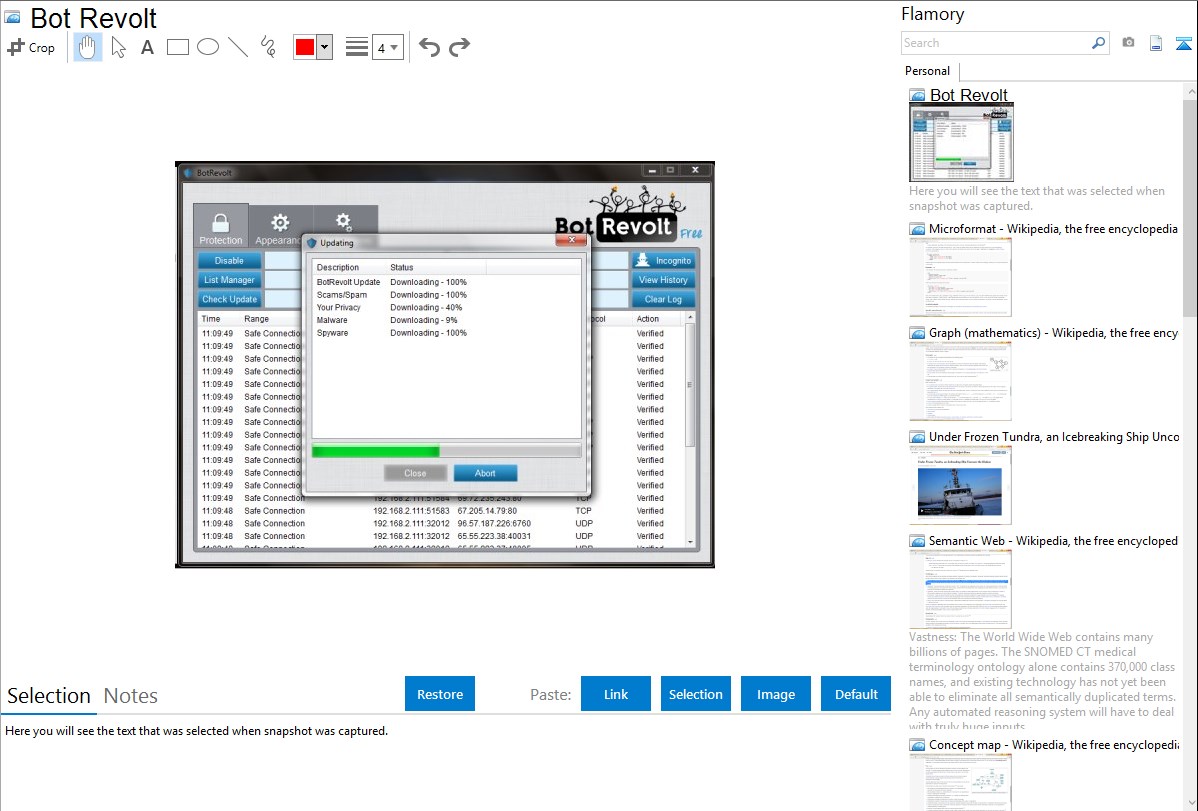Open the color picker dropdown arrow
Viewport: 1198px width, 811px height.
(324, 47)
